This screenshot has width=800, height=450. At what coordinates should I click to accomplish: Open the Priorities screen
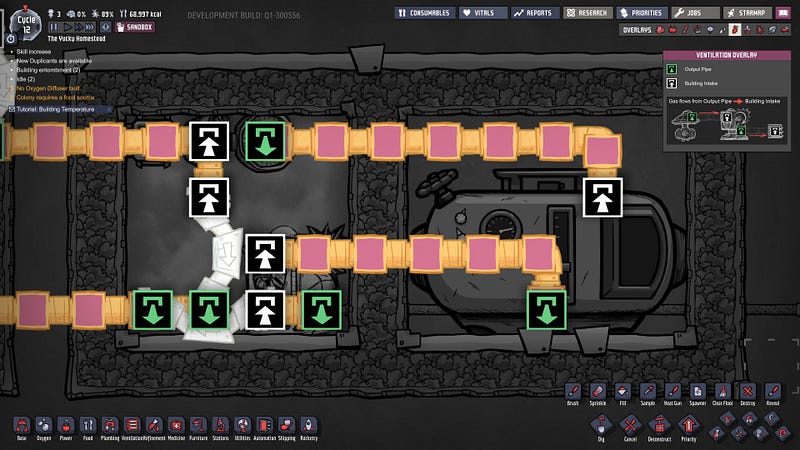(x=642, y=13)
